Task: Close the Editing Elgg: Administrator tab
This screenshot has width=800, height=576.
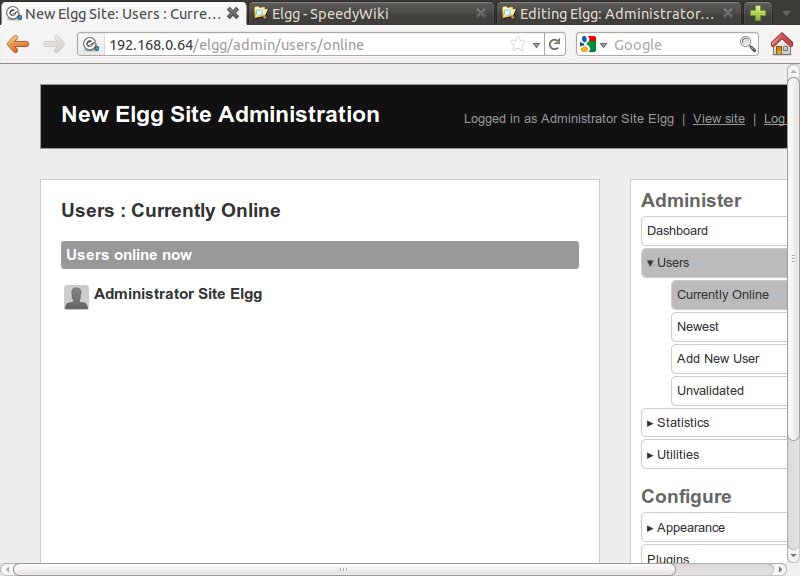Action: pyautogui.click(x=728, y=13)
